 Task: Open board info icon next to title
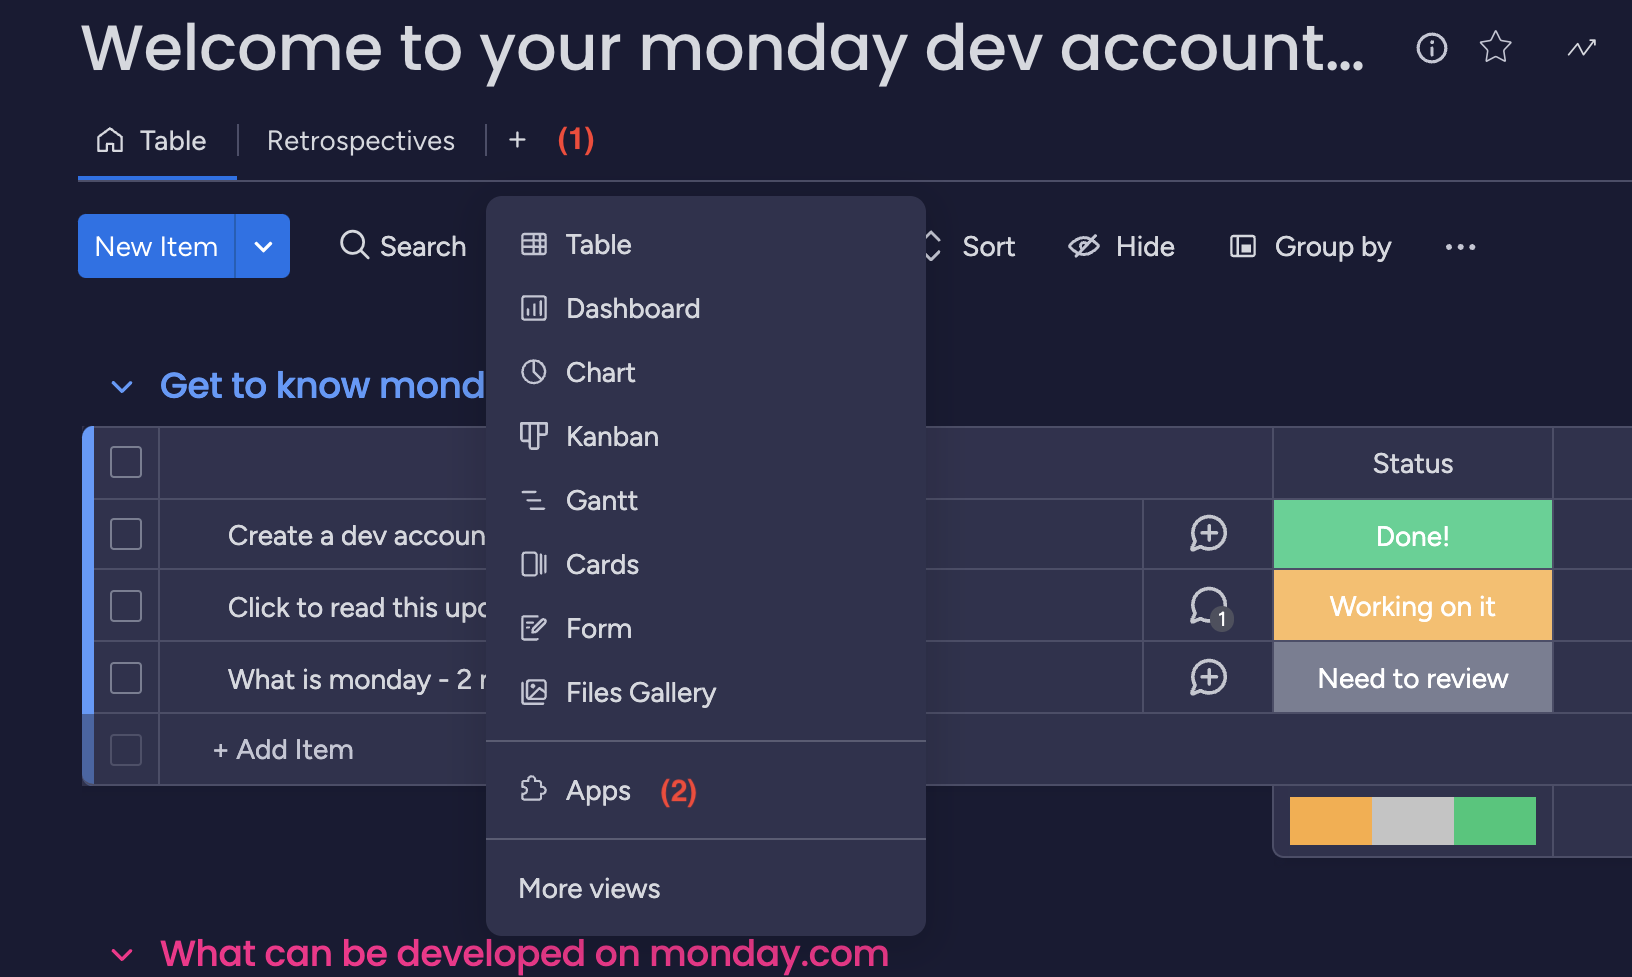pyautogui.click(x=1431, y=47)
